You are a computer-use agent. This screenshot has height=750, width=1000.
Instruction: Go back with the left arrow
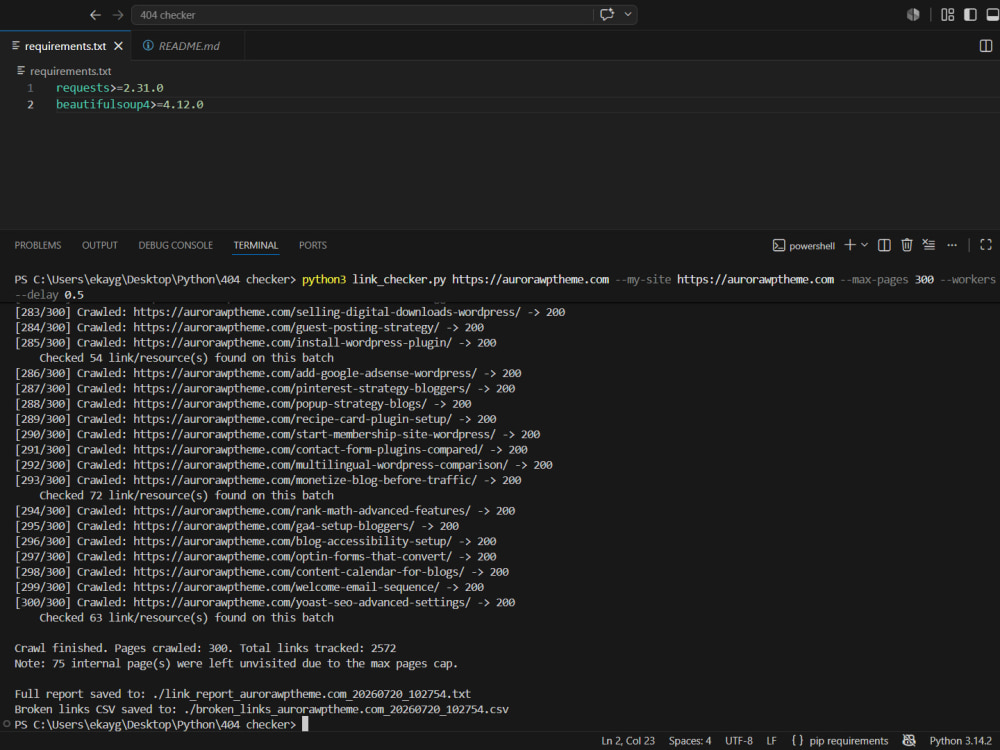(x=95, y=15)
